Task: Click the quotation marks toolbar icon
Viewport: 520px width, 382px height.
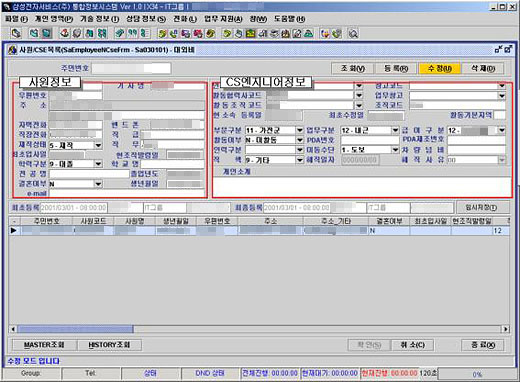Action: click(133, 33)
